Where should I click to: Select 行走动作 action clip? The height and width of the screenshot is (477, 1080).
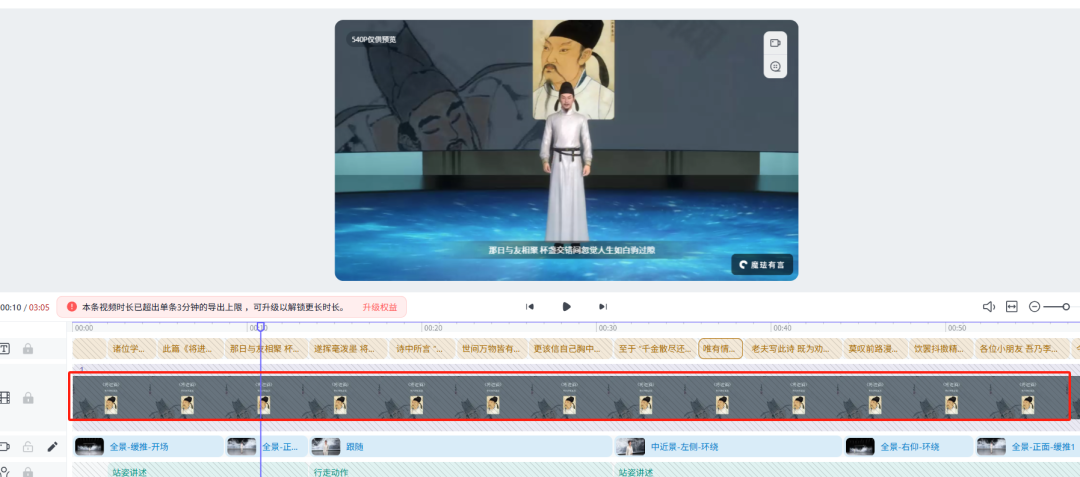click(461, 471)
